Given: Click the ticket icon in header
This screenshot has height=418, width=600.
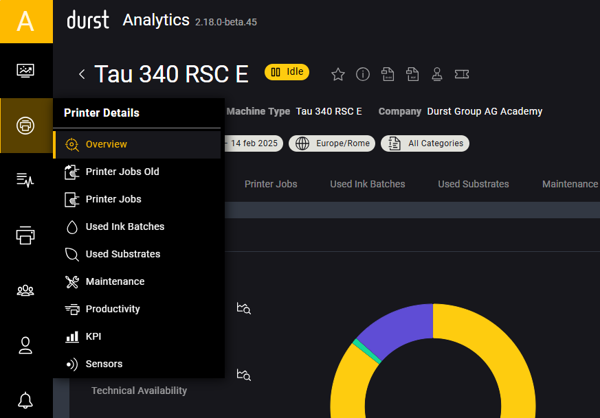Looking at the screenshot, I should (461, 74).
